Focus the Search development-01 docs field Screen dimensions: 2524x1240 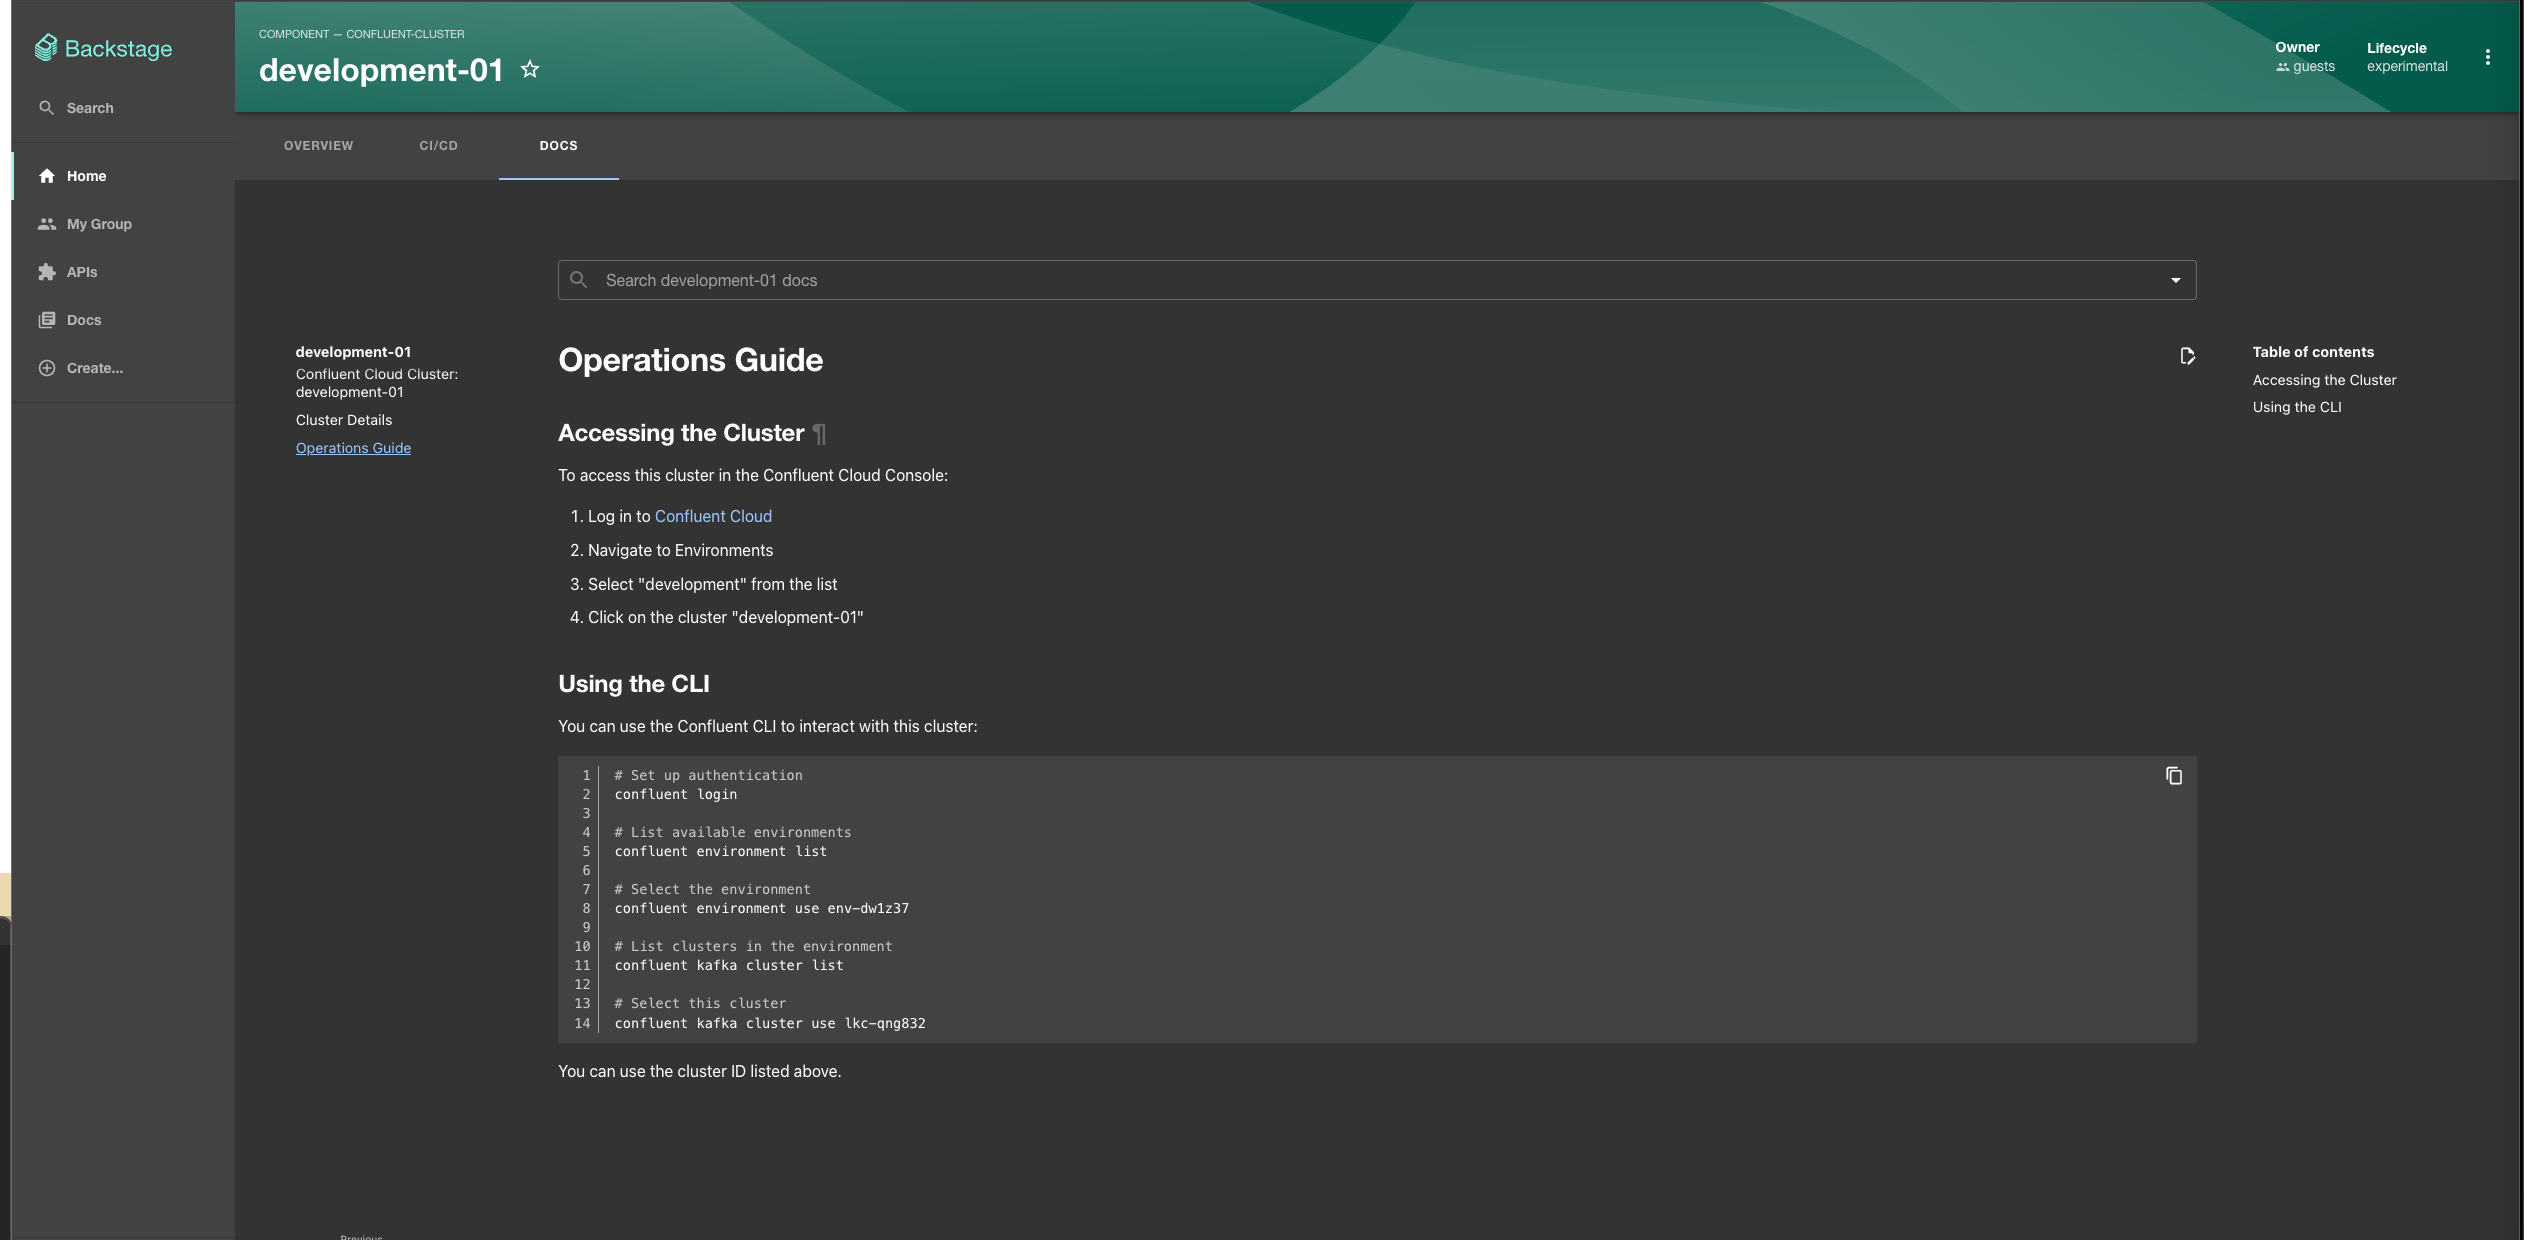(x=1376, y=280)
